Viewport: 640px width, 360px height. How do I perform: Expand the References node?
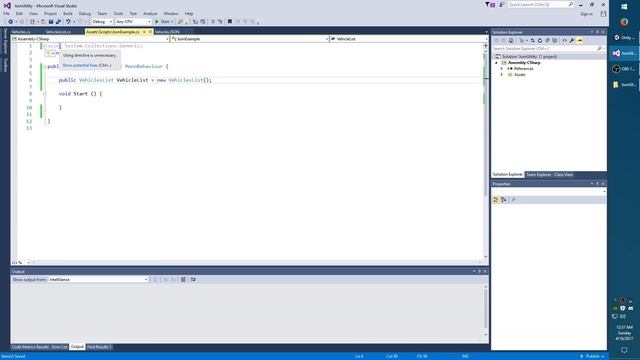502,69
